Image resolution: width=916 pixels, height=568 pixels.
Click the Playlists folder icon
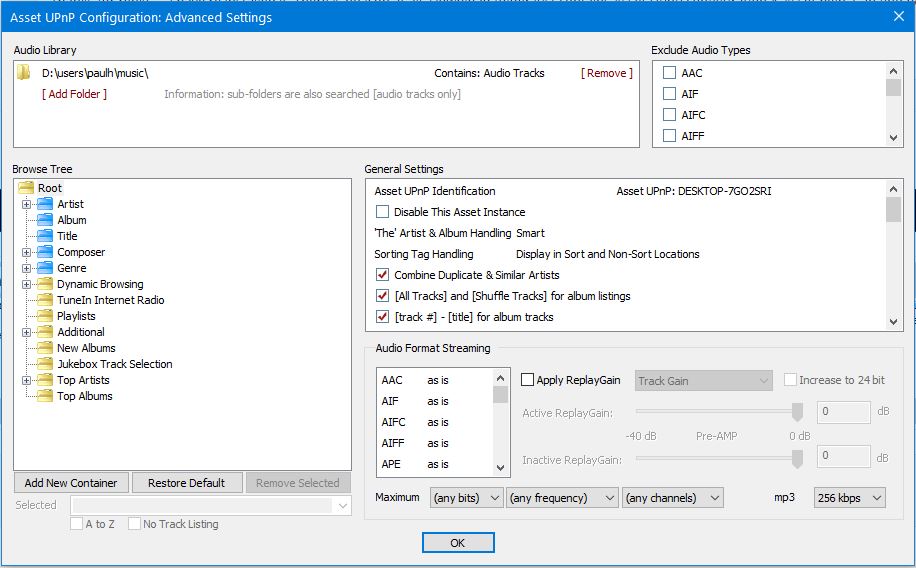point(44,316)
